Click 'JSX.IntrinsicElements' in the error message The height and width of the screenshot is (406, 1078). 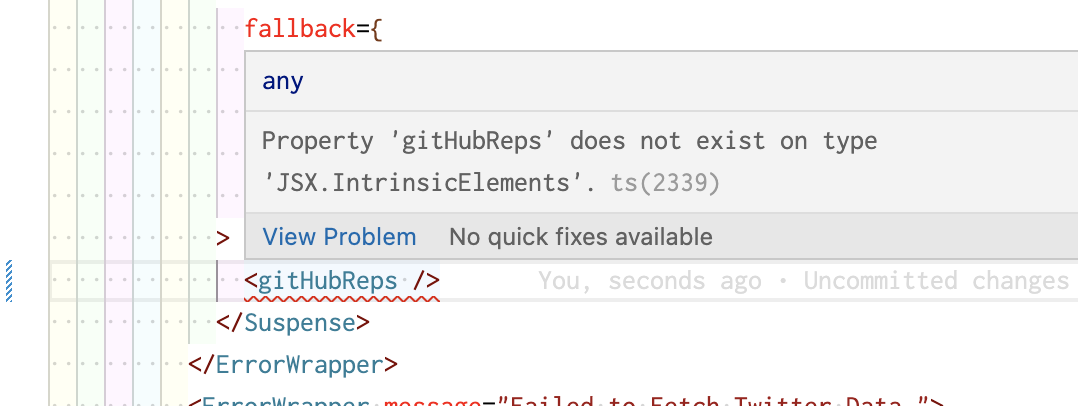pyautogui.click(x=428, y=183)
